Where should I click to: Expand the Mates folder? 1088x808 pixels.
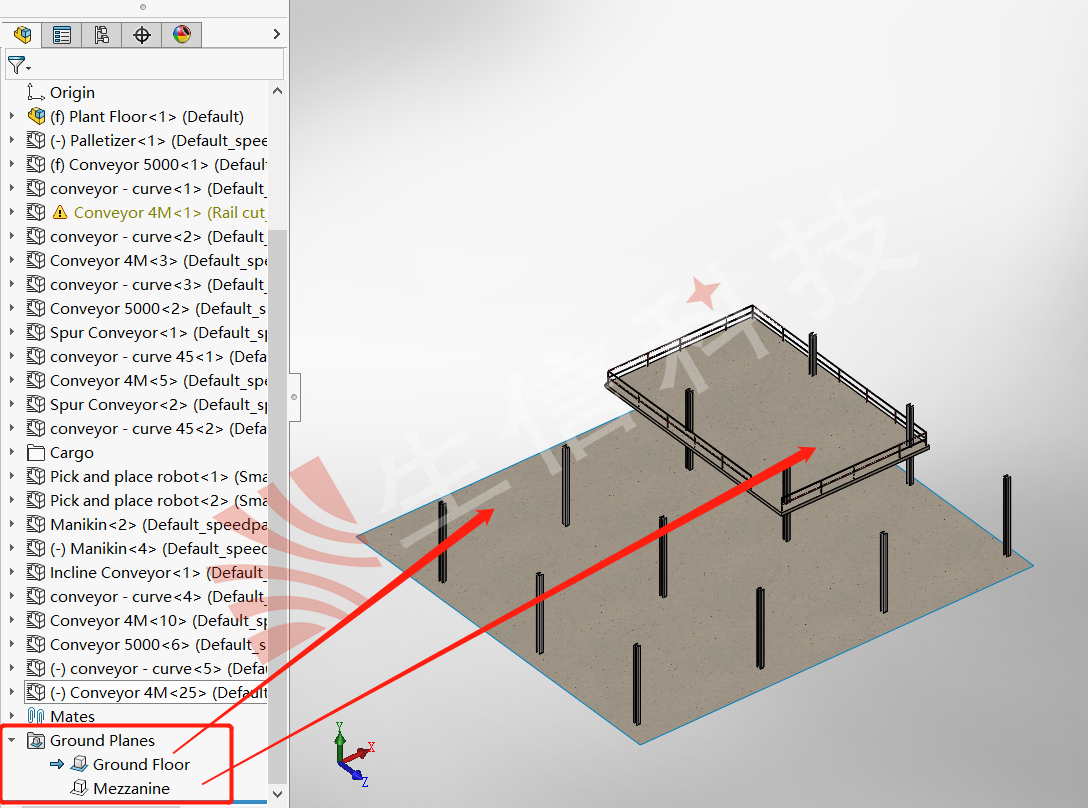[x=12, y=717]
